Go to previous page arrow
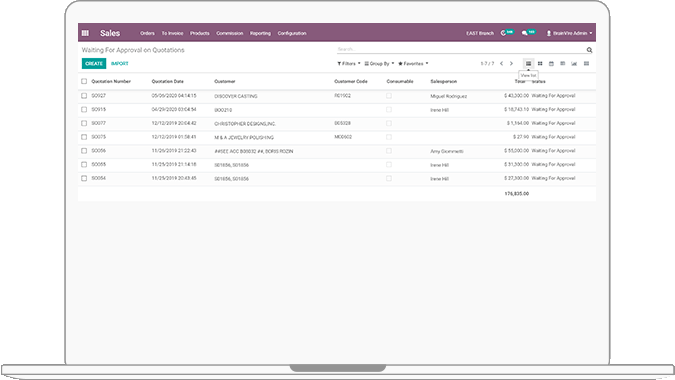 click(502, 64)
